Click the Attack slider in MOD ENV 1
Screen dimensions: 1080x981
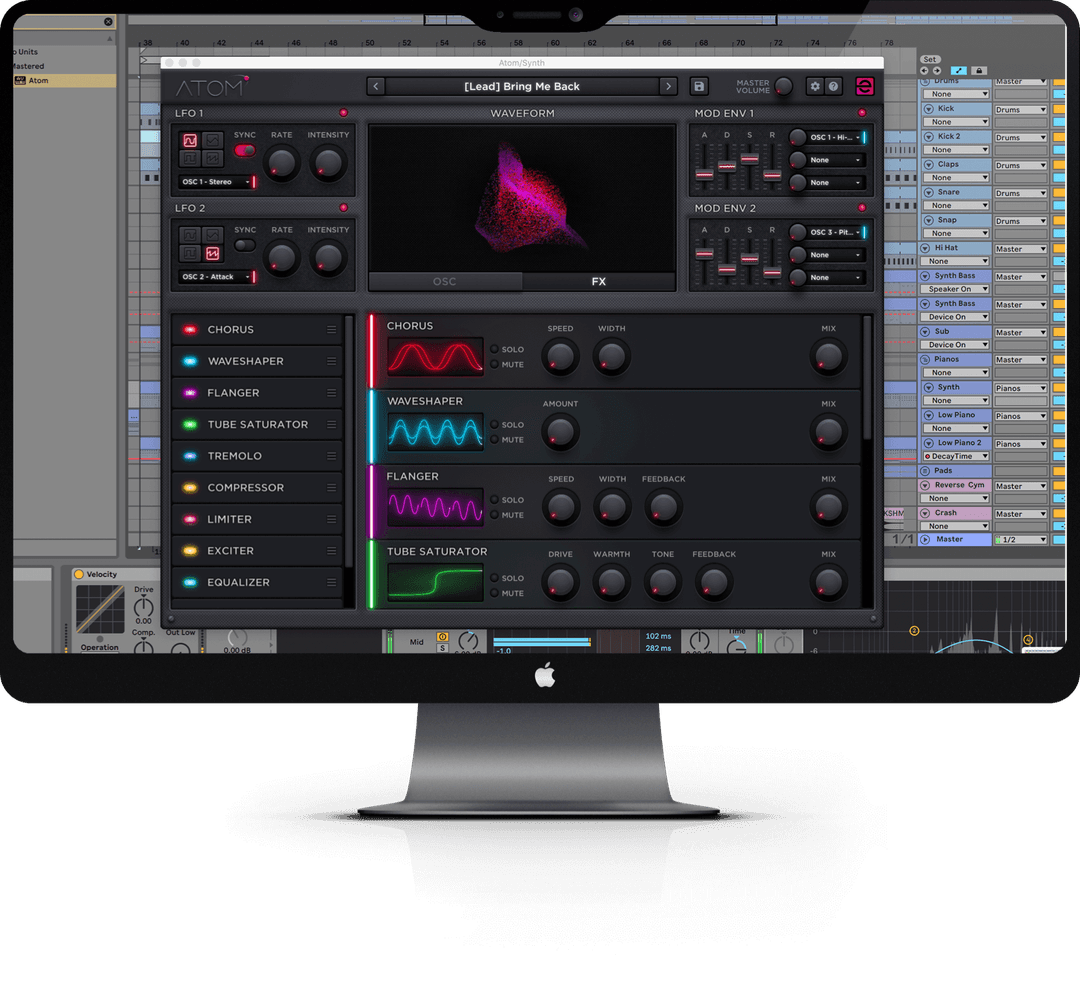(x=704, y=175)
